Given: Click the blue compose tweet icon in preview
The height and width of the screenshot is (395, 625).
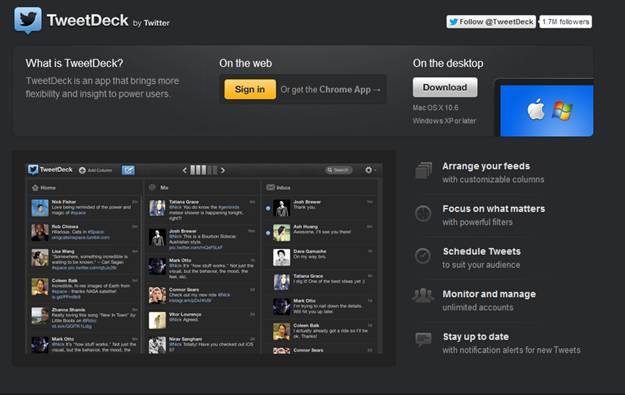Looking at the screenshot, I should (x=128, y=170).
